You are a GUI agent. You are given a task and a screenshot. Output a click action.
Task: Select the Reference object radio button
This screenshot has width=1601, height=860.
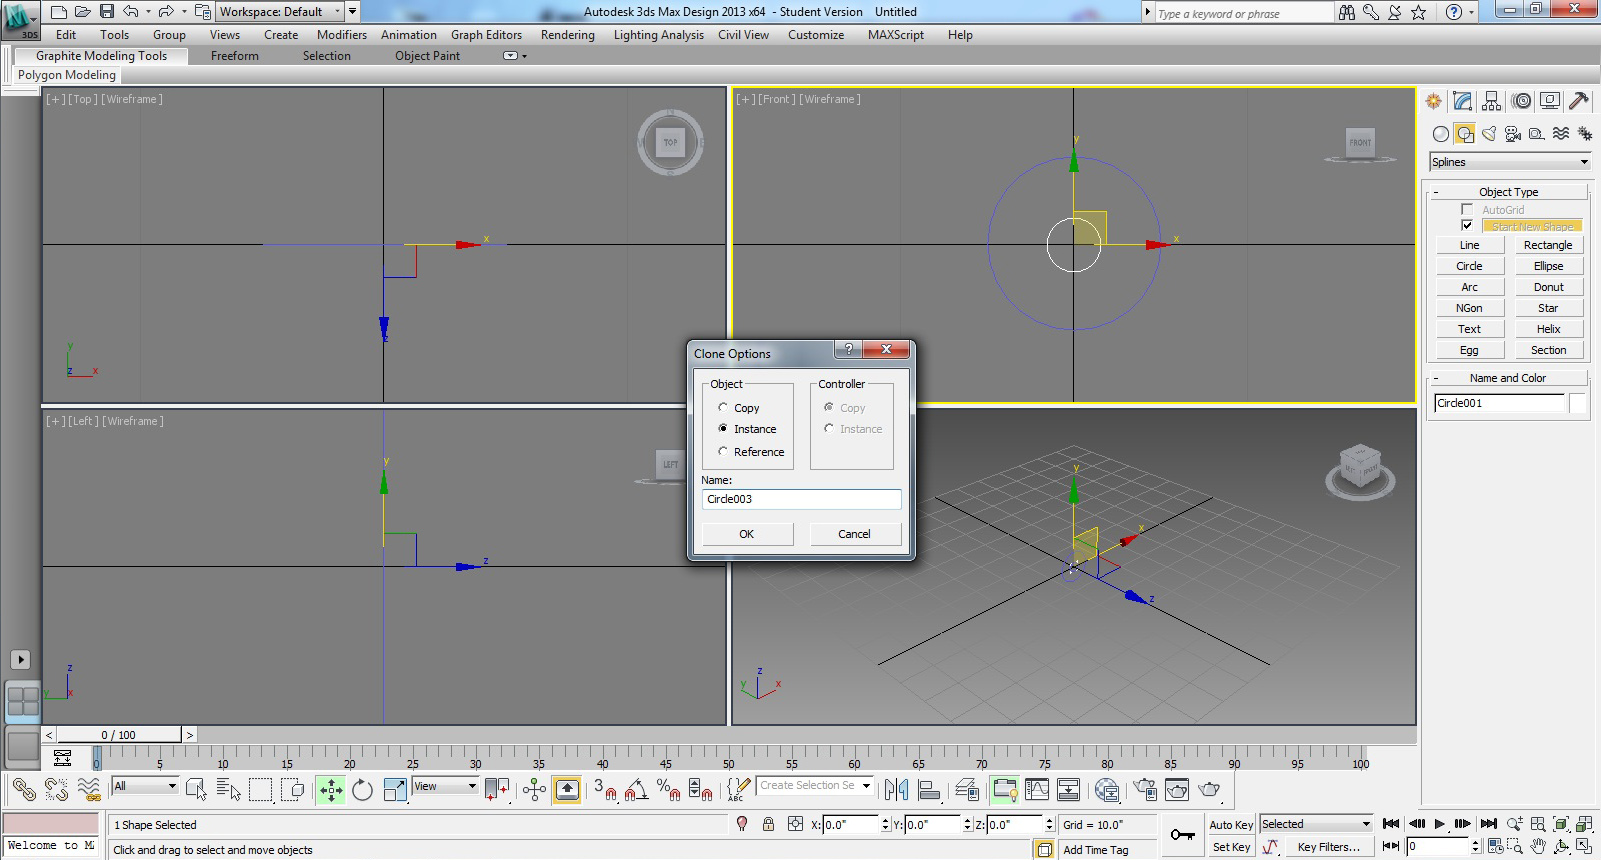tap(723, 451)
